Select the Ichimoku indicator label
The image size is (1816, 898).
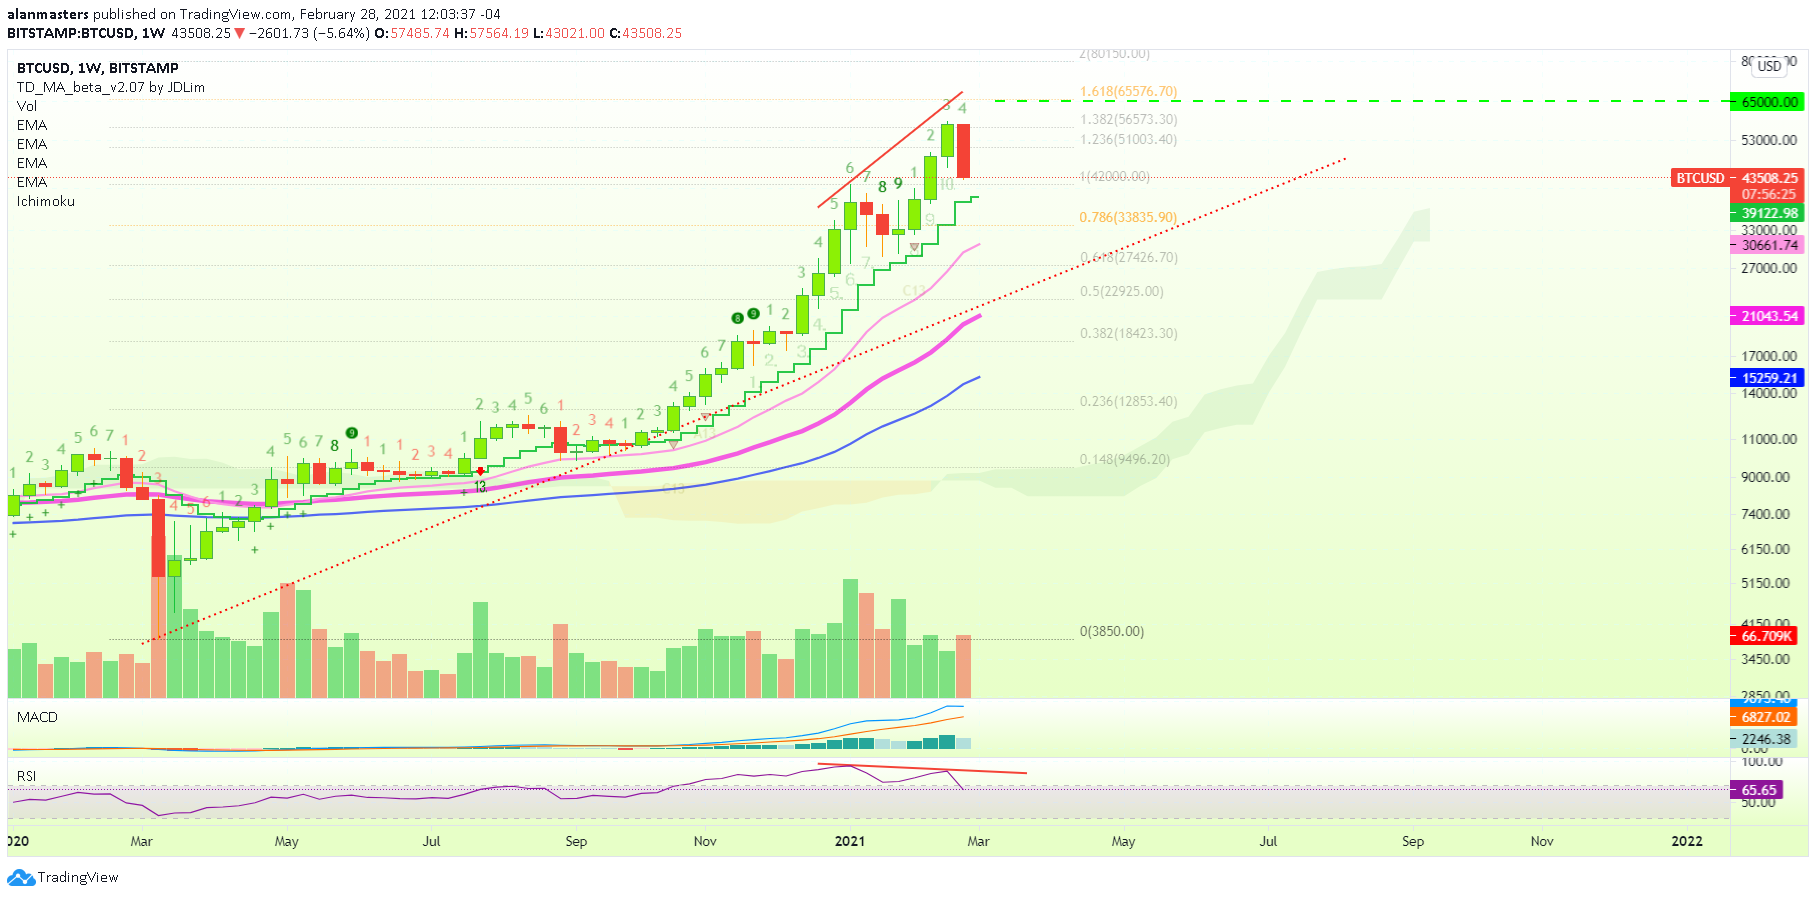tap(46, 201)
